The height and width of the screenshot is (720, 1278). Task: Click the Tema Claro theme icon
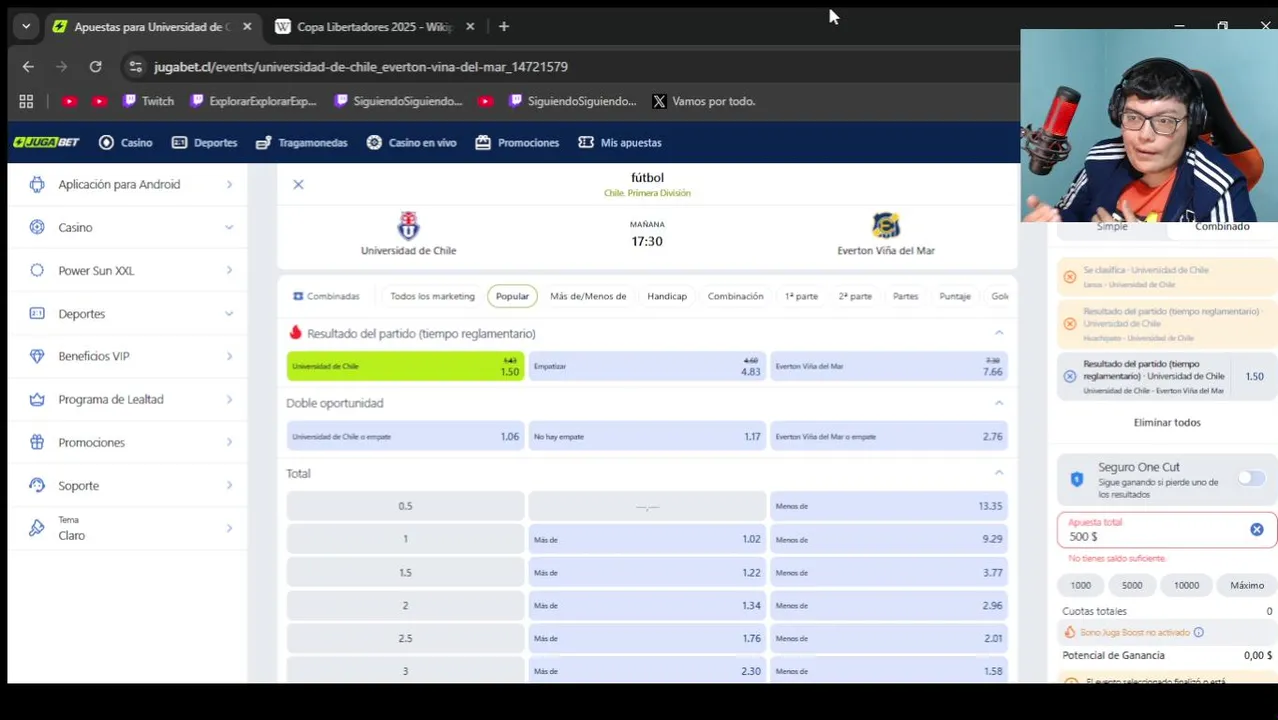(x=37, y=528)
